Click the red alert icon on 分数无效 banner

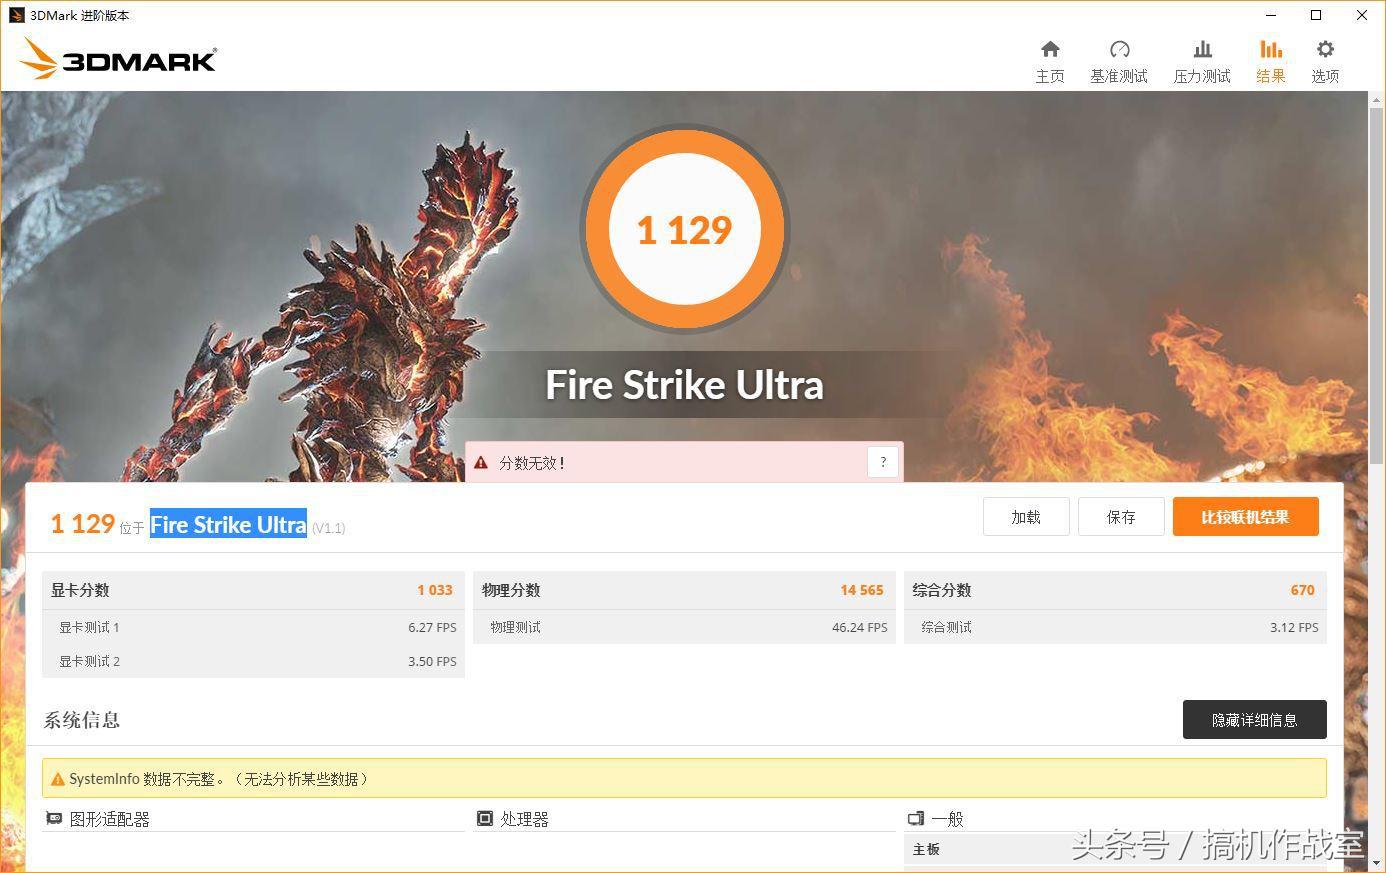[482, 462]
